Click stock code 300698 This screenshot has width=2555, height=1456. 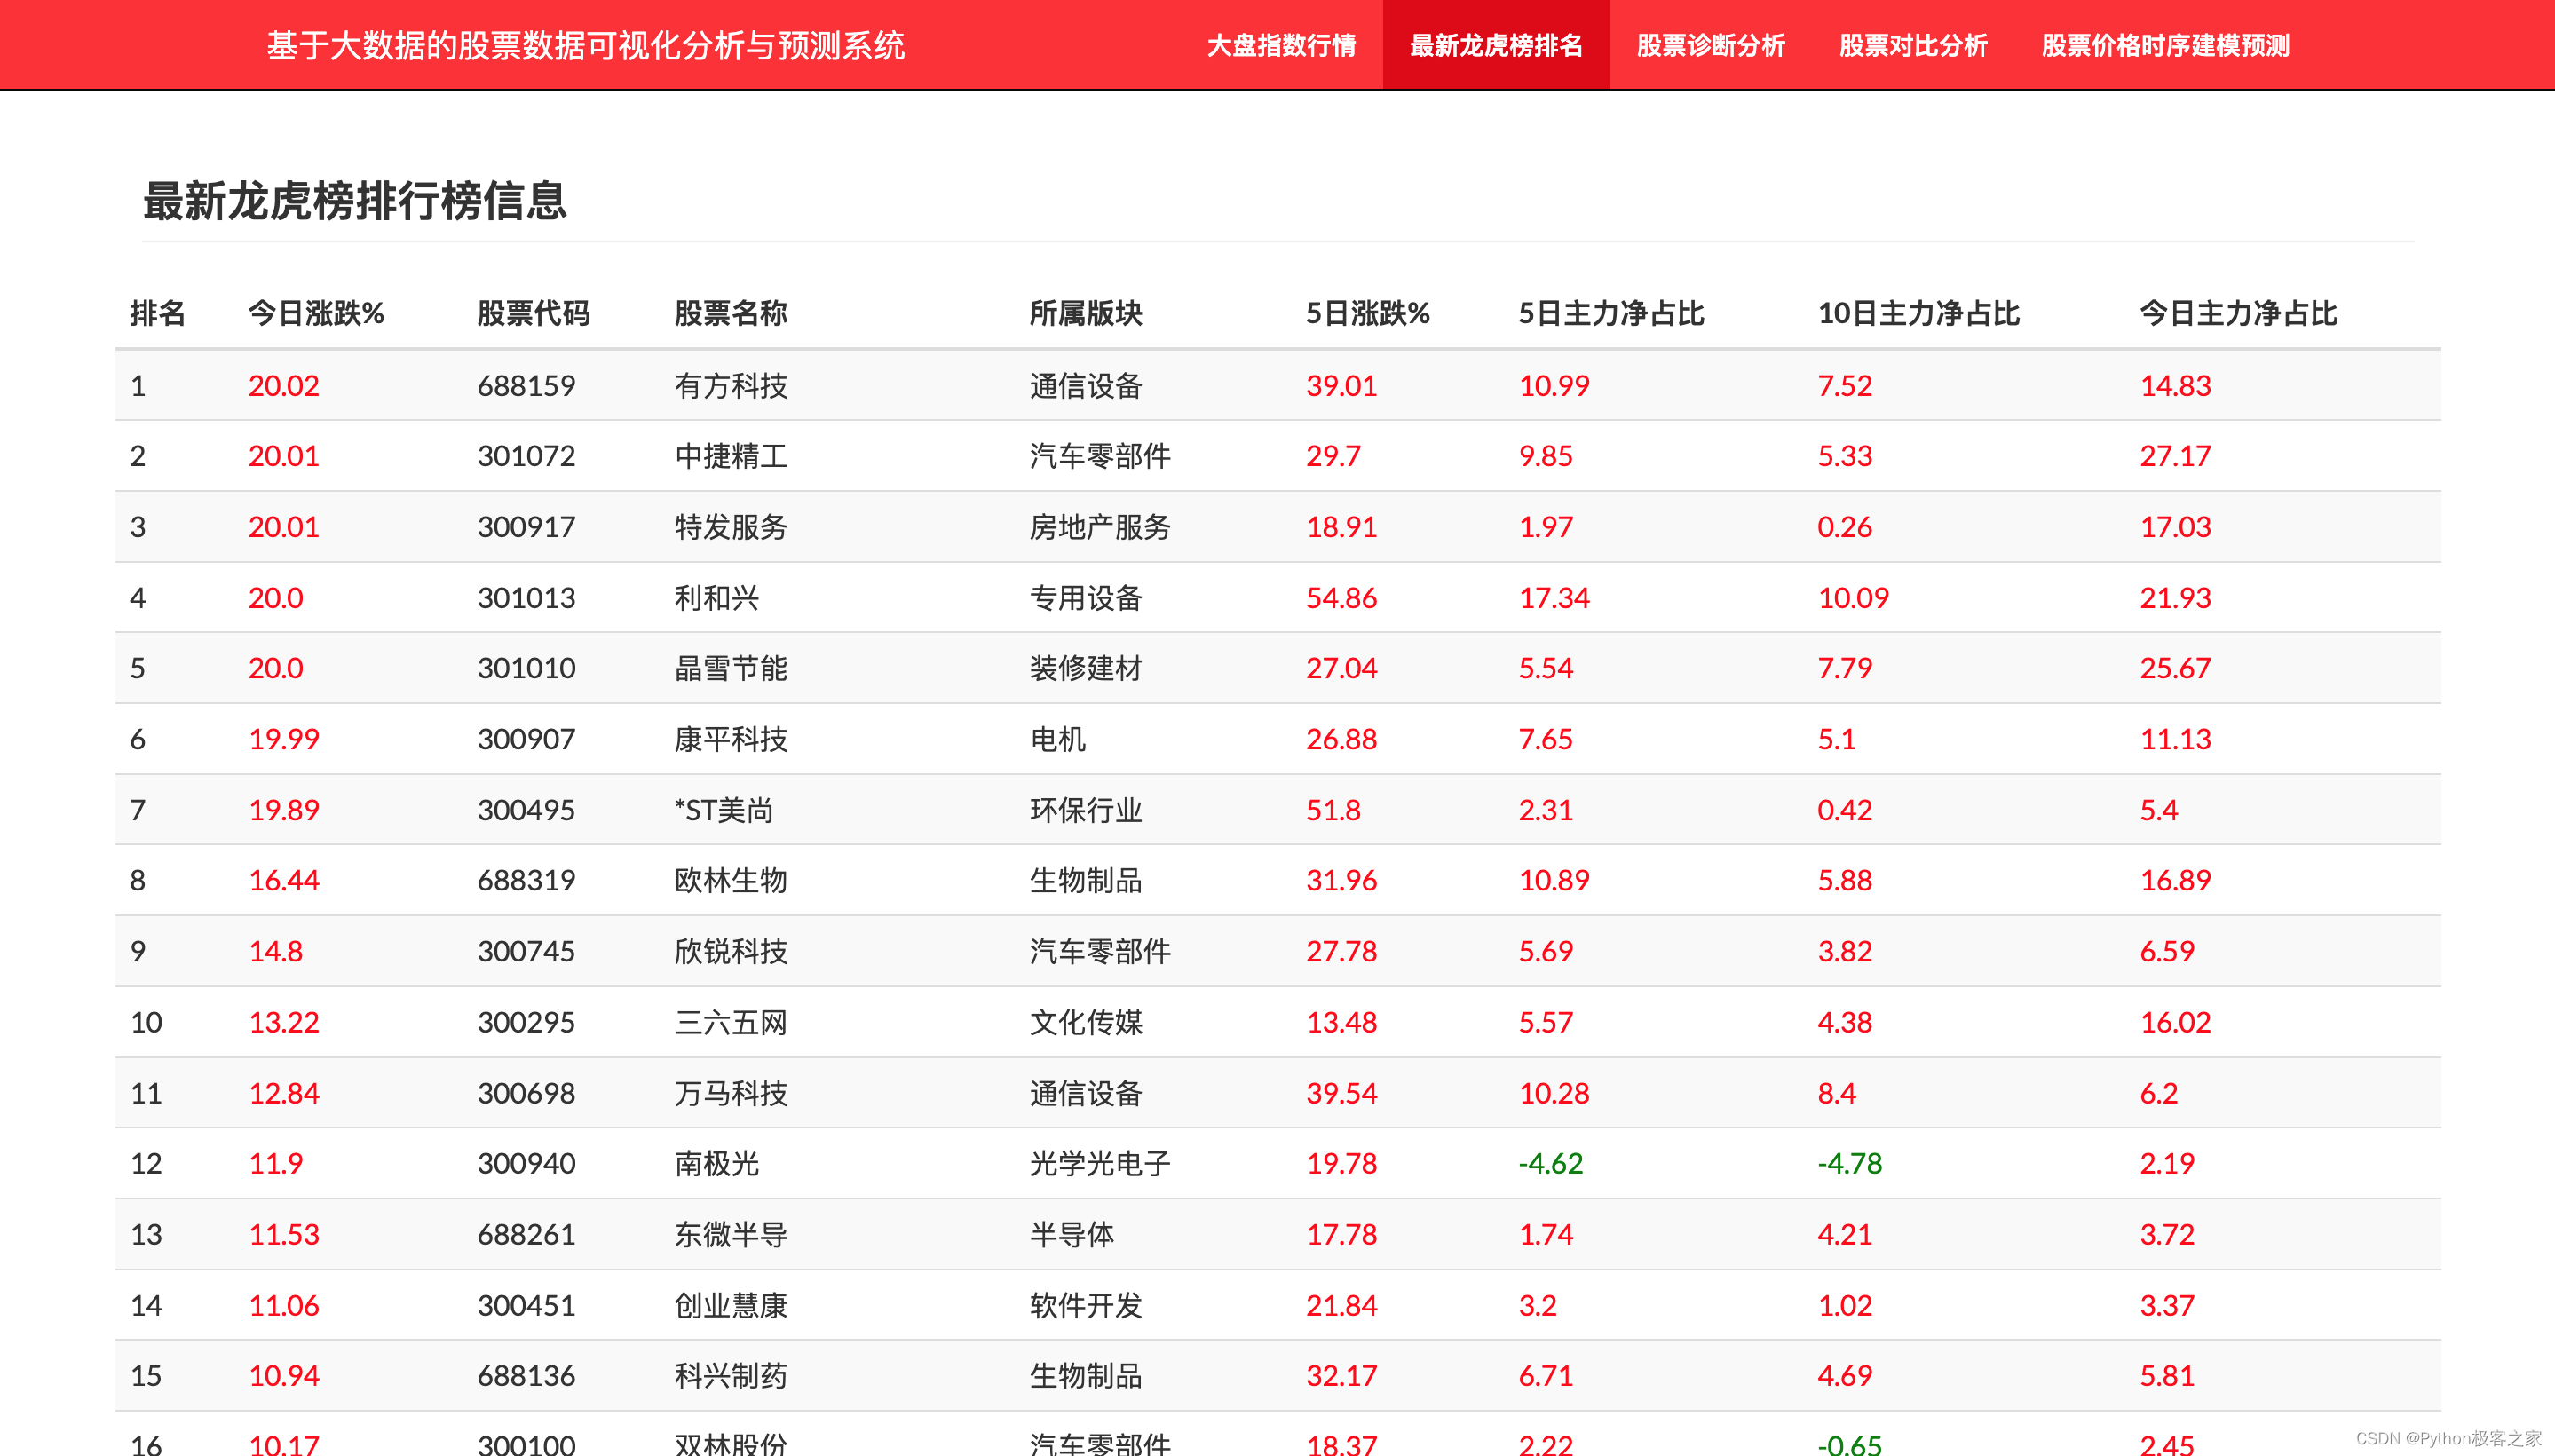(x=526, y=1093)
